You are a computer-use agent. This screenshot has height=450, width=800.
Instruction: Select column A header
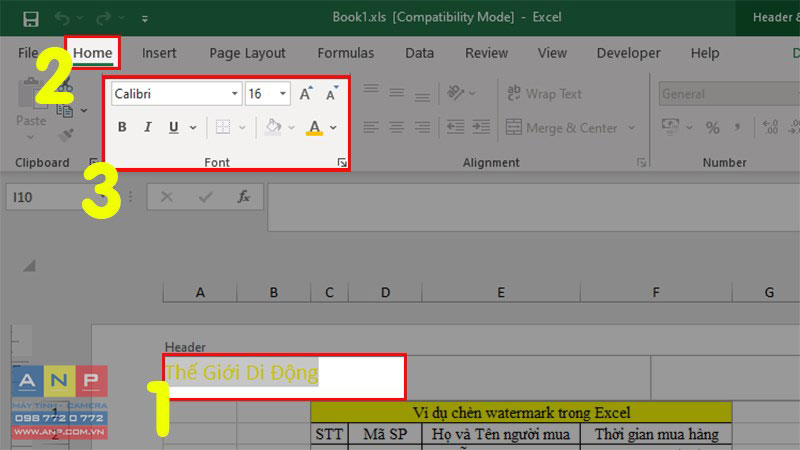tap(200, 292)
